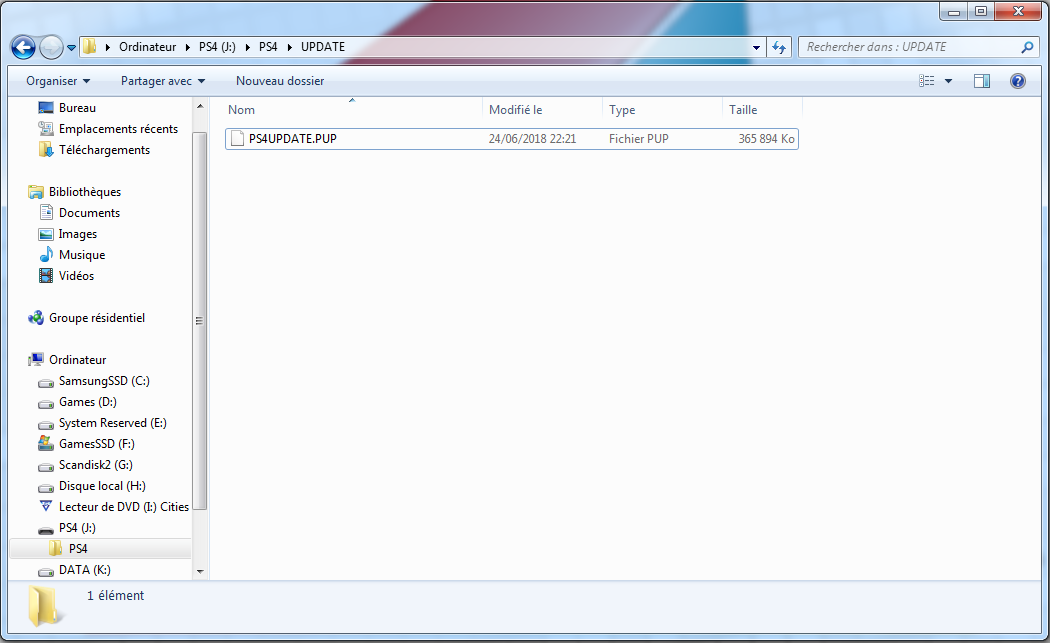Click the Forward navigation arrow button
This screenshot has height=643, width=1050.
[x=51, y=47]
